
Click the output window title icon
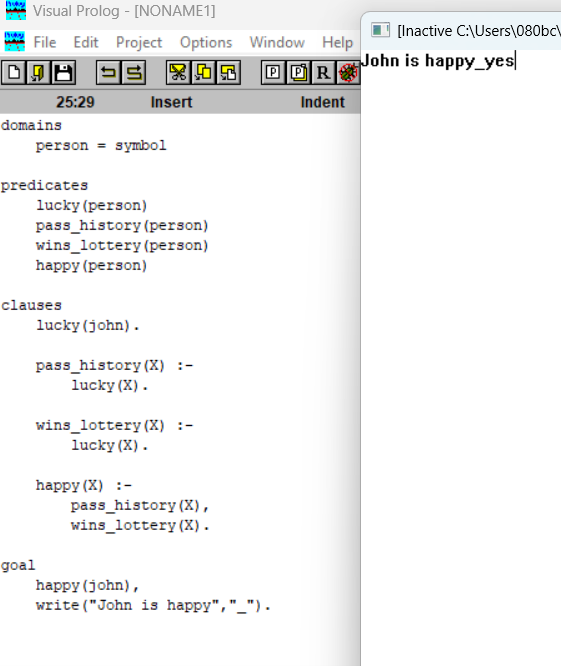(380, 30)
